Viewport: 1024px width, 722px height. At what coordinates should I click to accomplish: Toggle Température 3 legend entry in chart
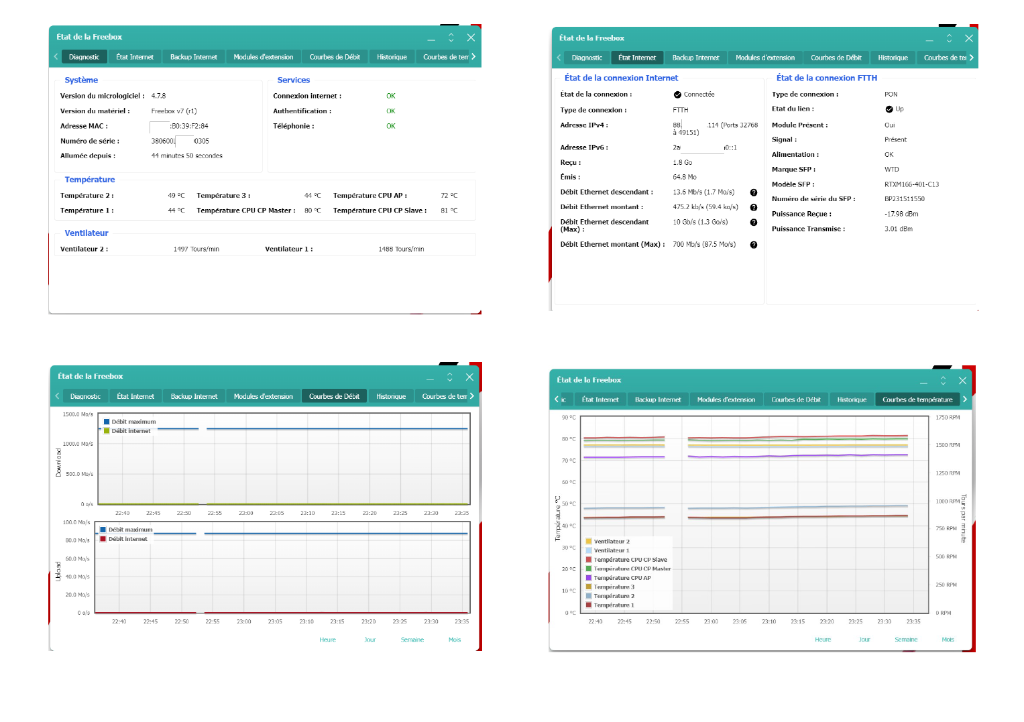click(610, 587)
